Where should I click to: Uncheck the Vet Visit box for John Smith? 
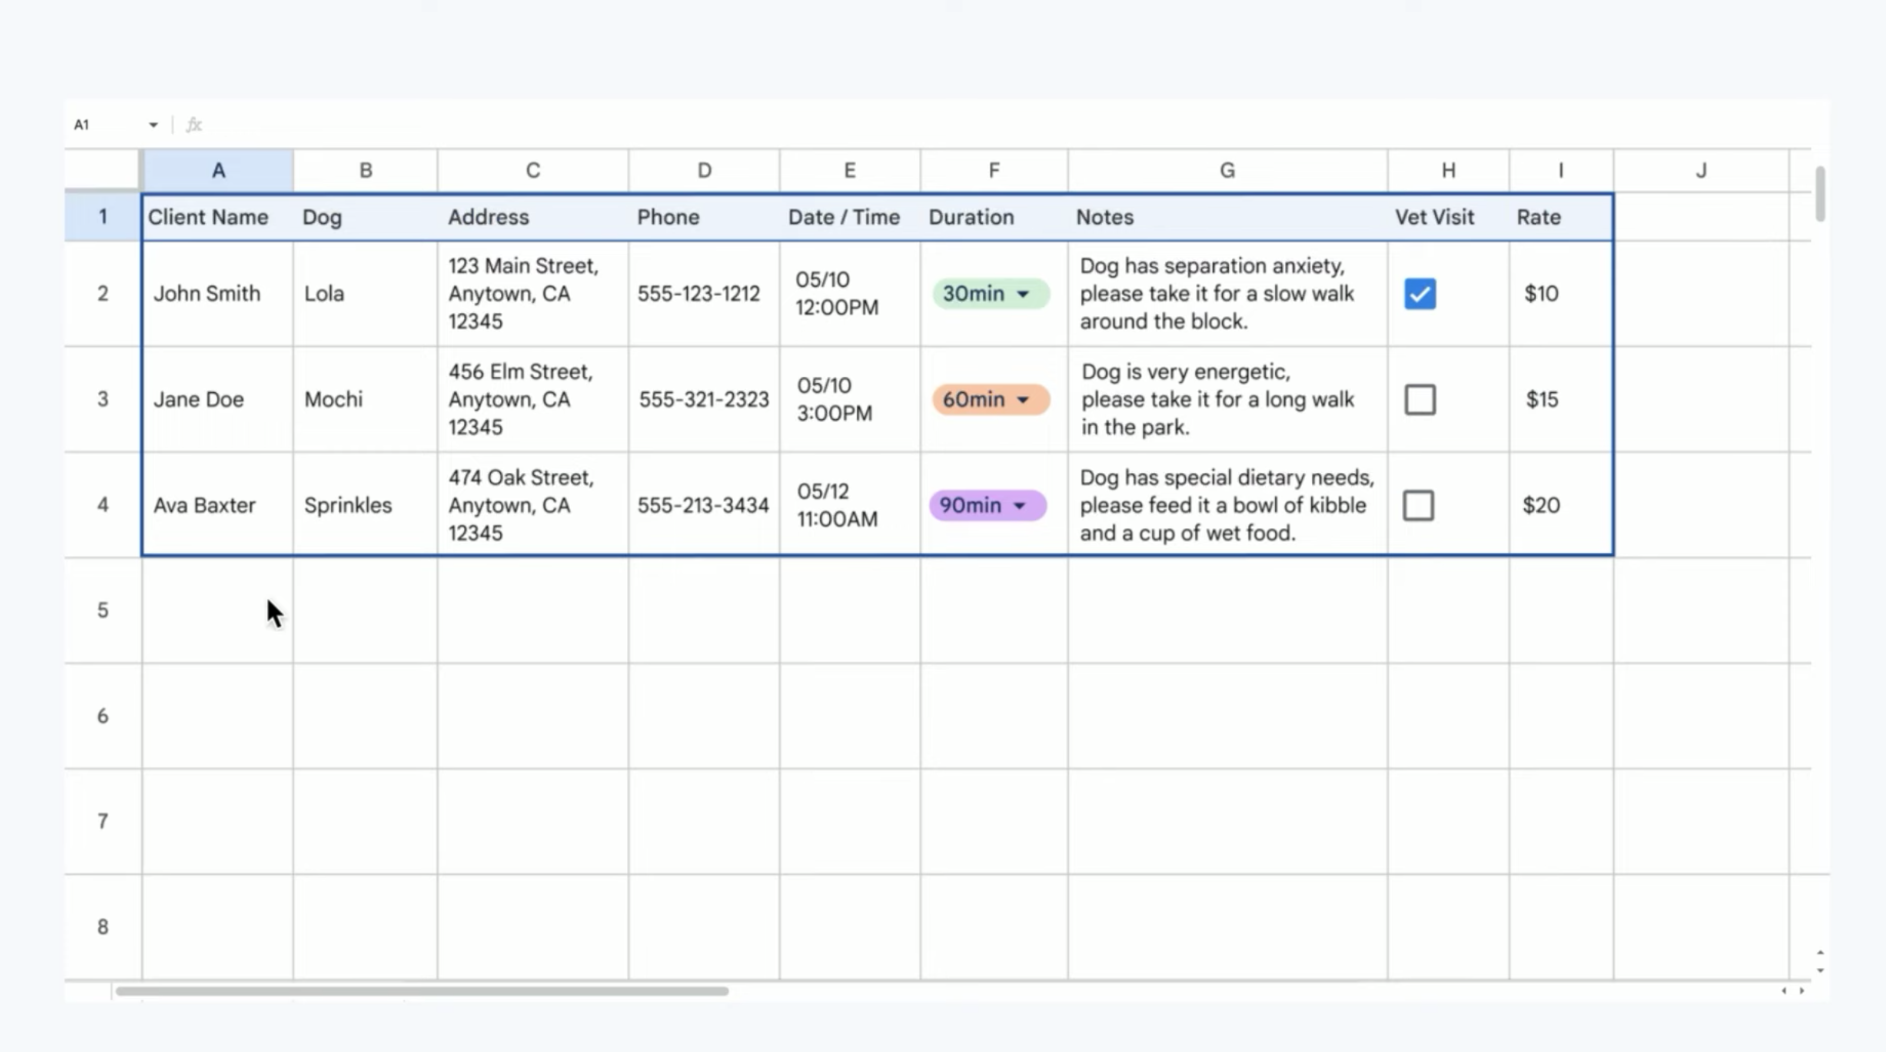click(1419, 294)
